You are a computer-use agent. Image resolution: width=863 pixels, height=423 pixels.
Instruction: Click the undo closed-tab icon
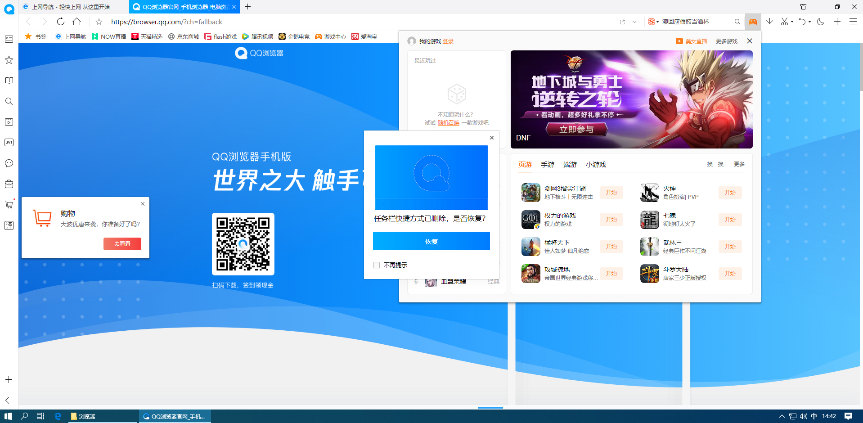pyautogui.click(x=802, y=21)
